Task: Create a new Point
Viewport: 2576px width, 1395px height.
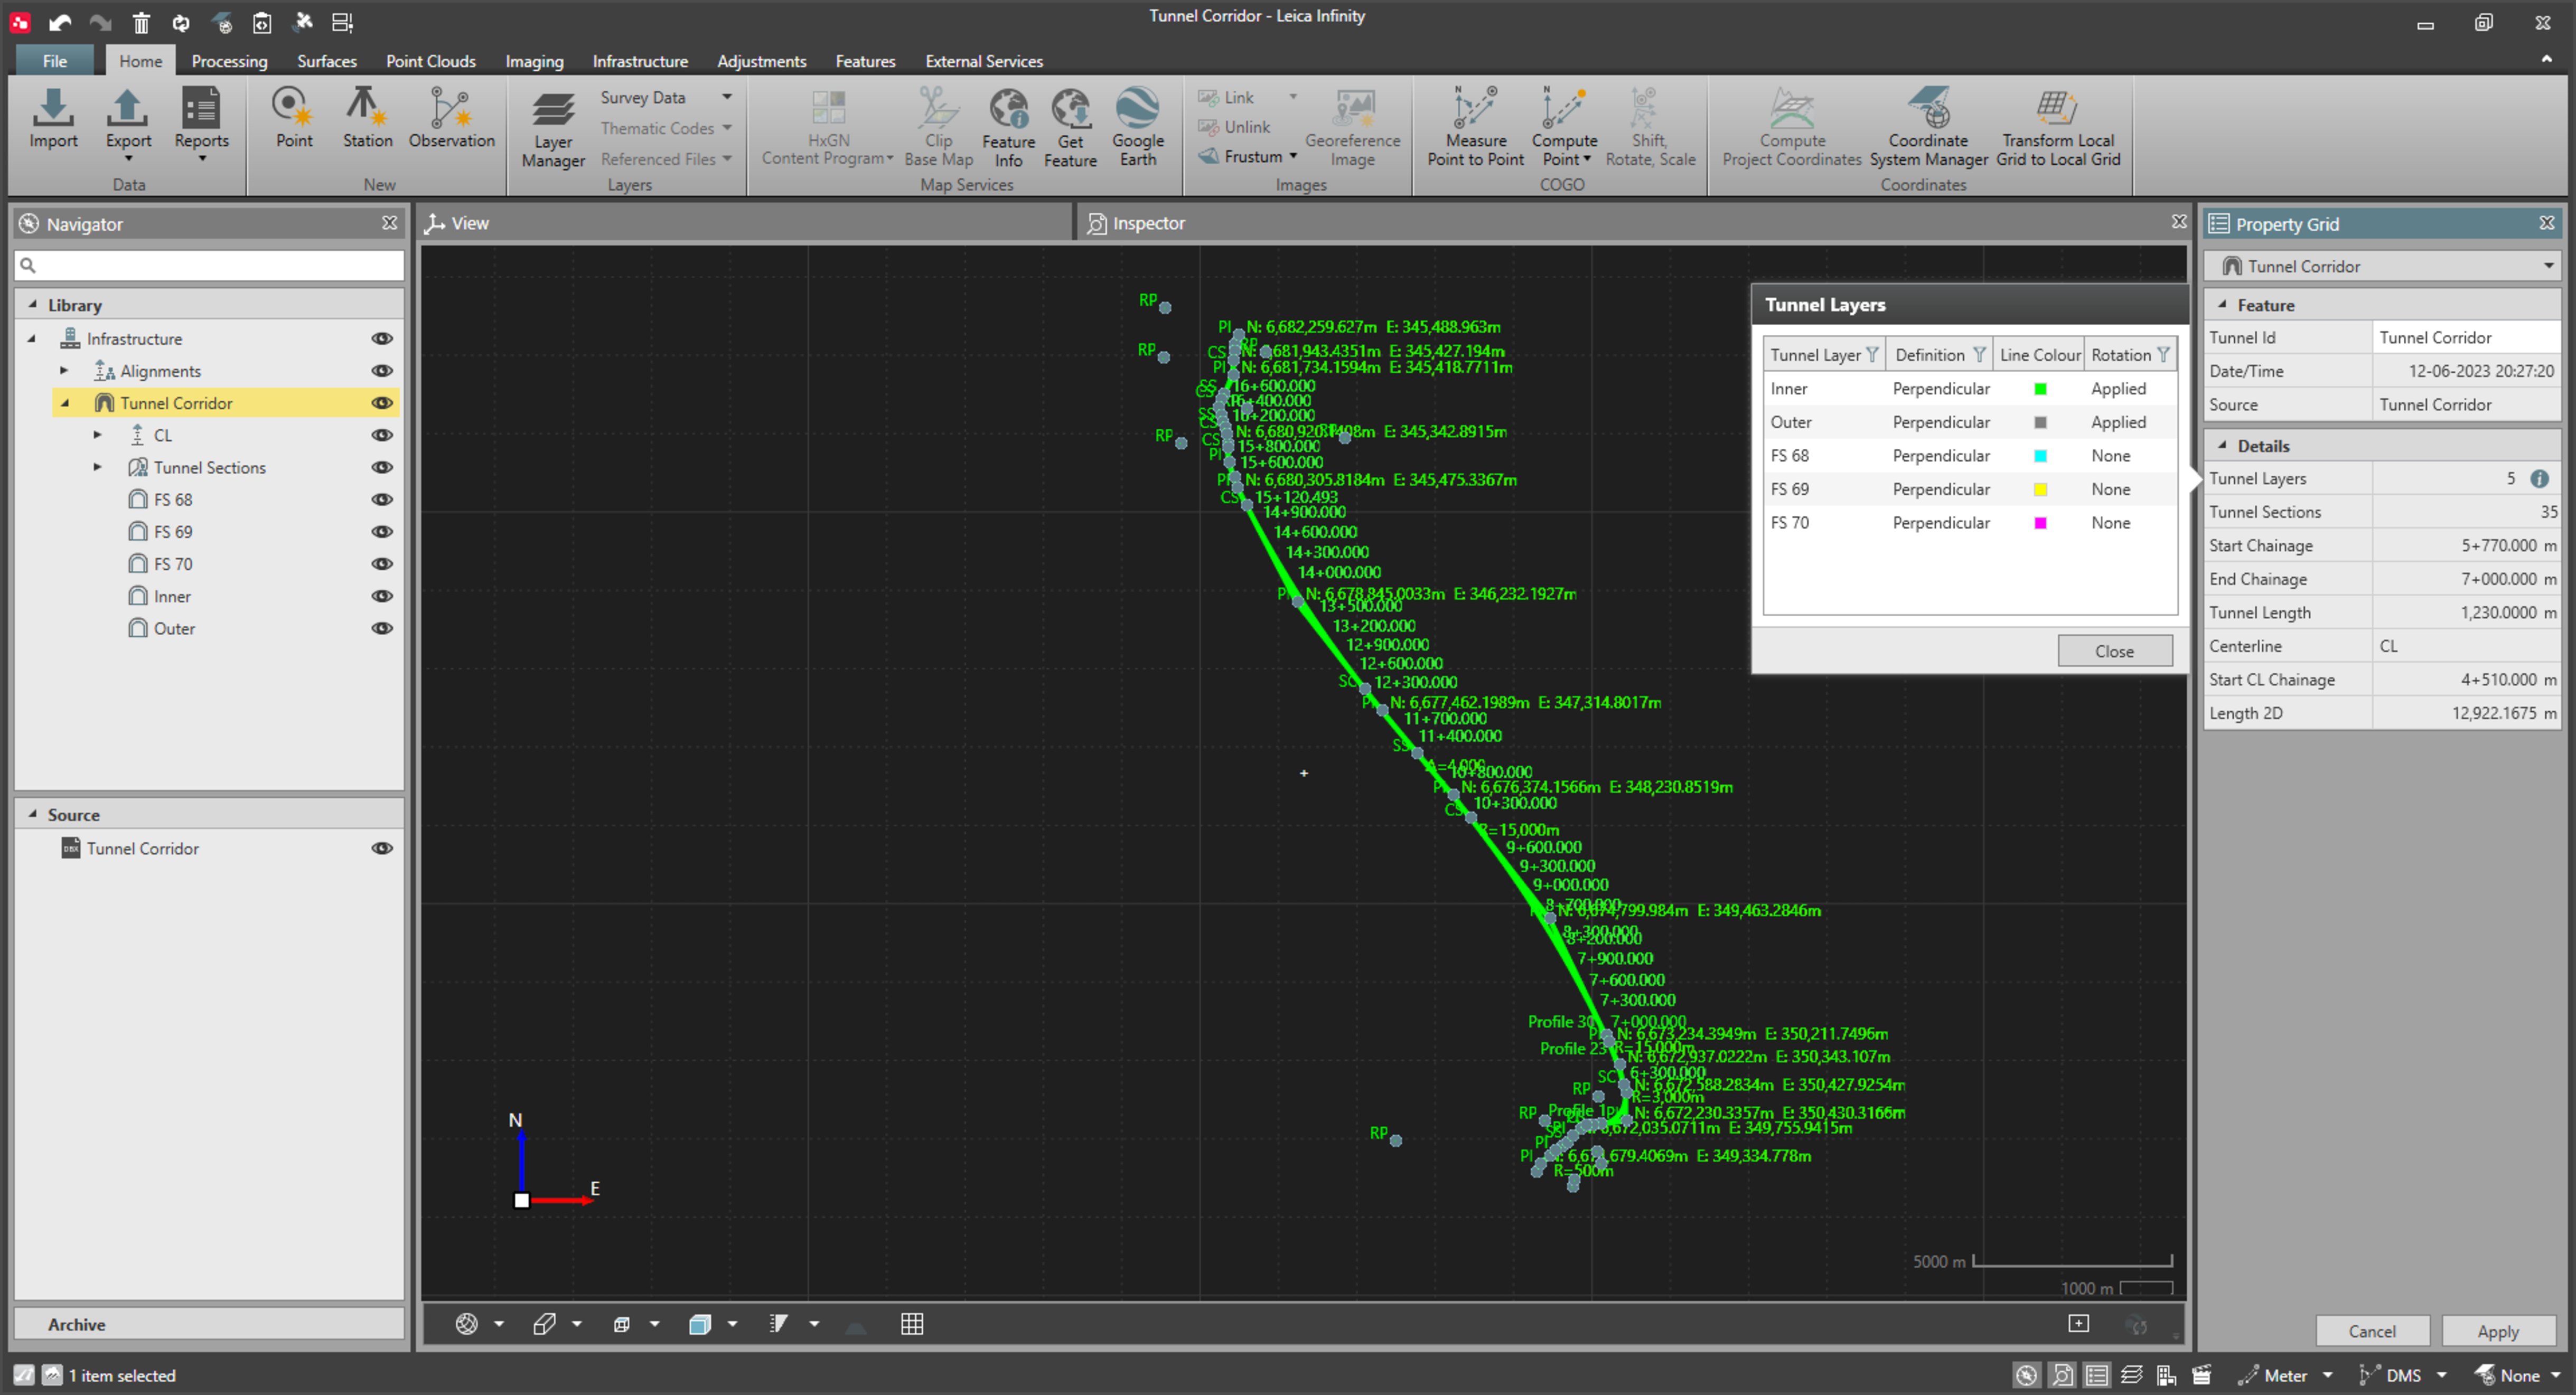Action: click(294, 119)
